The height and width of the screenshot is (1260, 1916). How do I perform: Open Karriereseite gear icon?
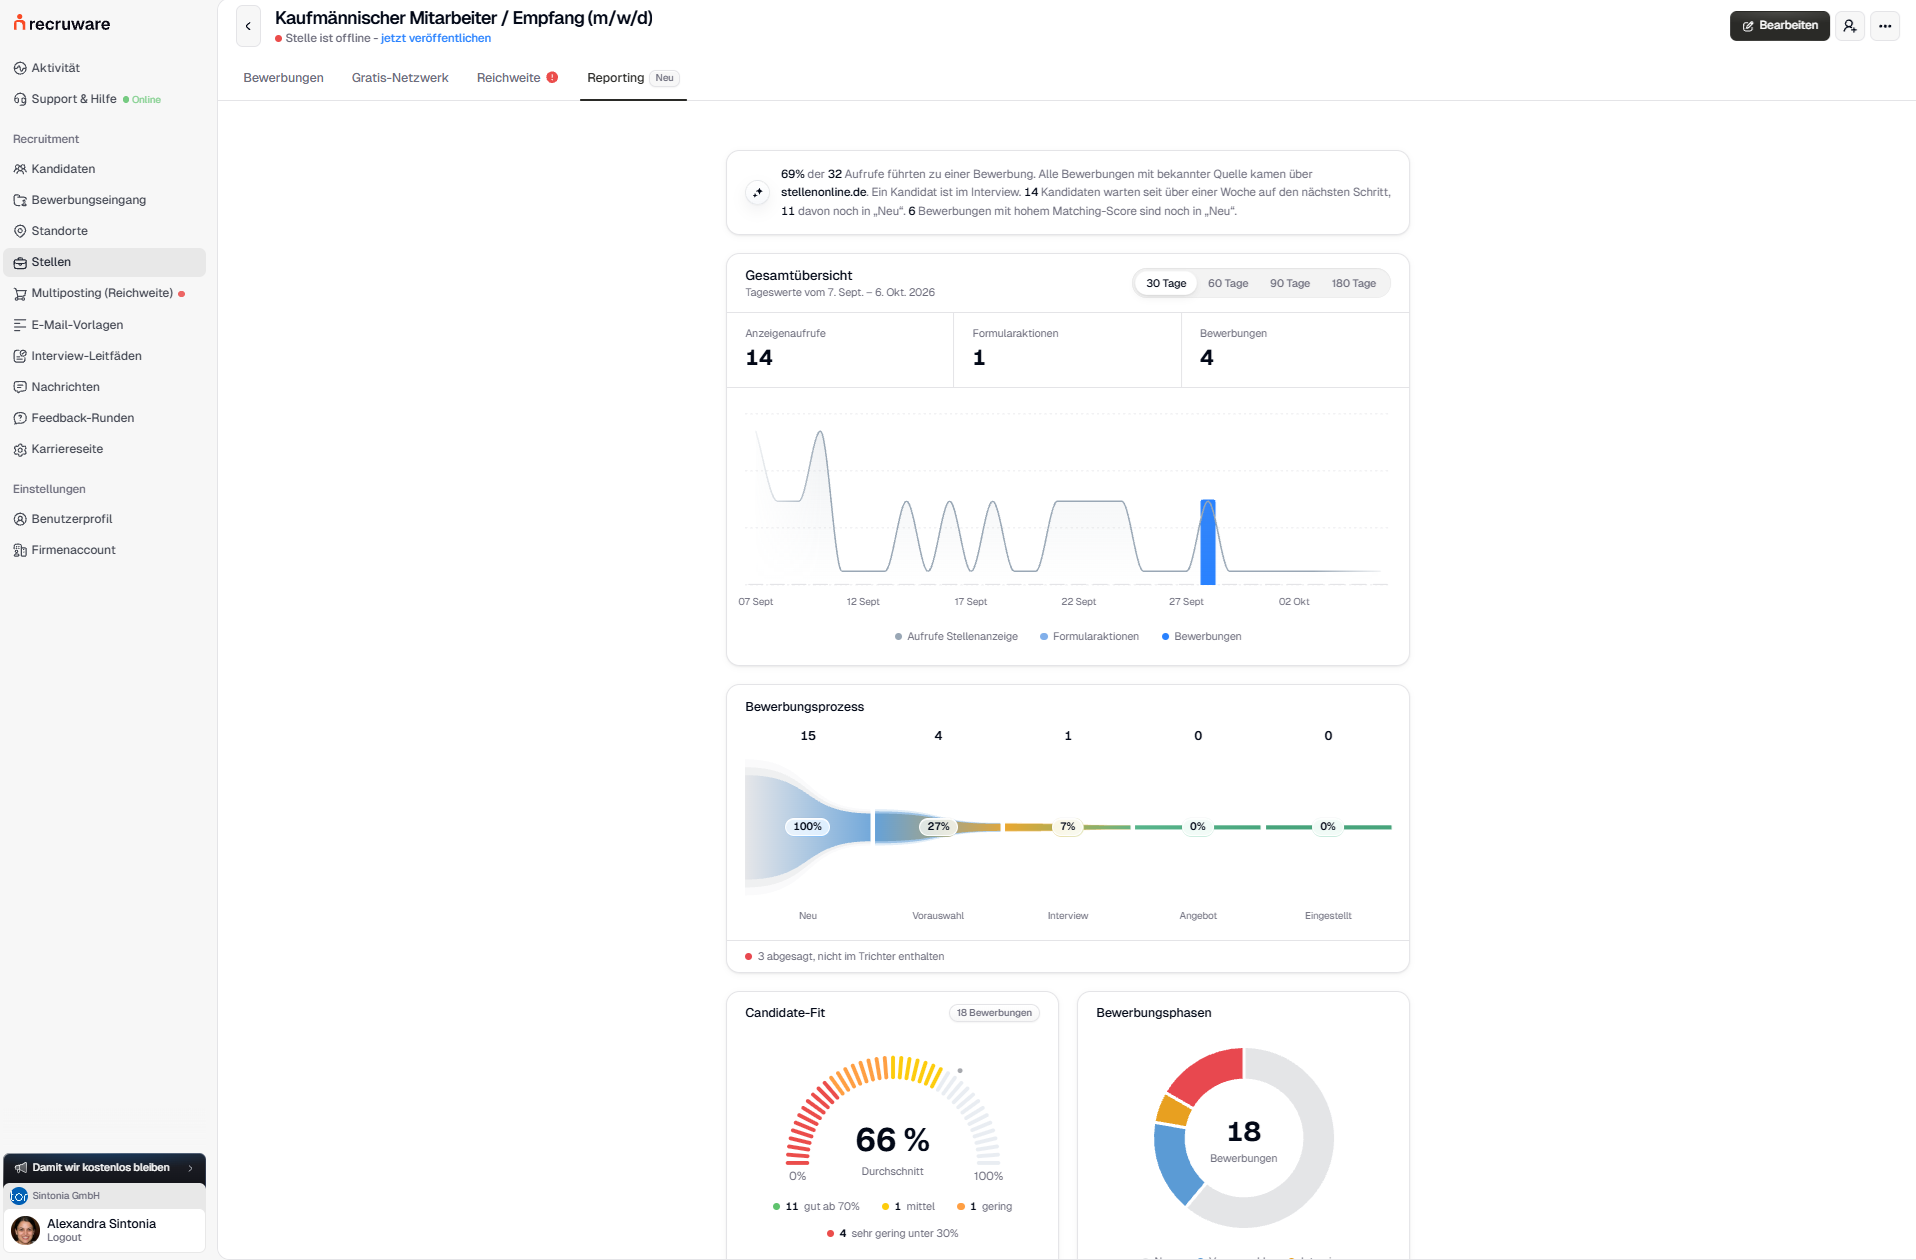coord(20,449)
